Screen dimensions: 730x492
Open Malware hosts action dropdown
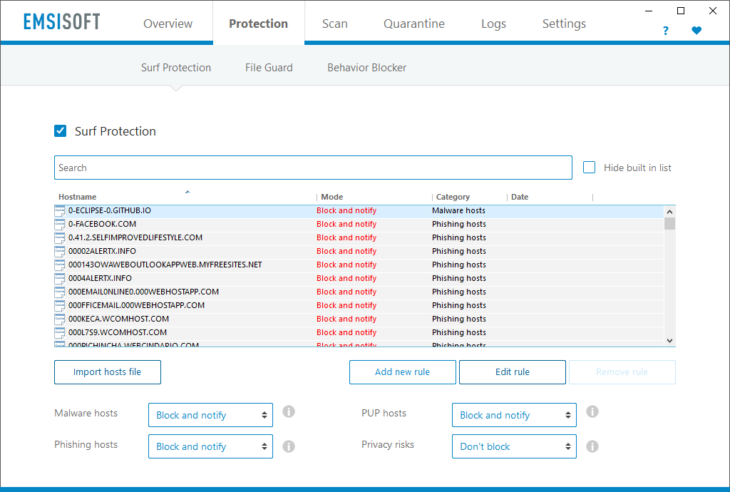tap(210, 415)
